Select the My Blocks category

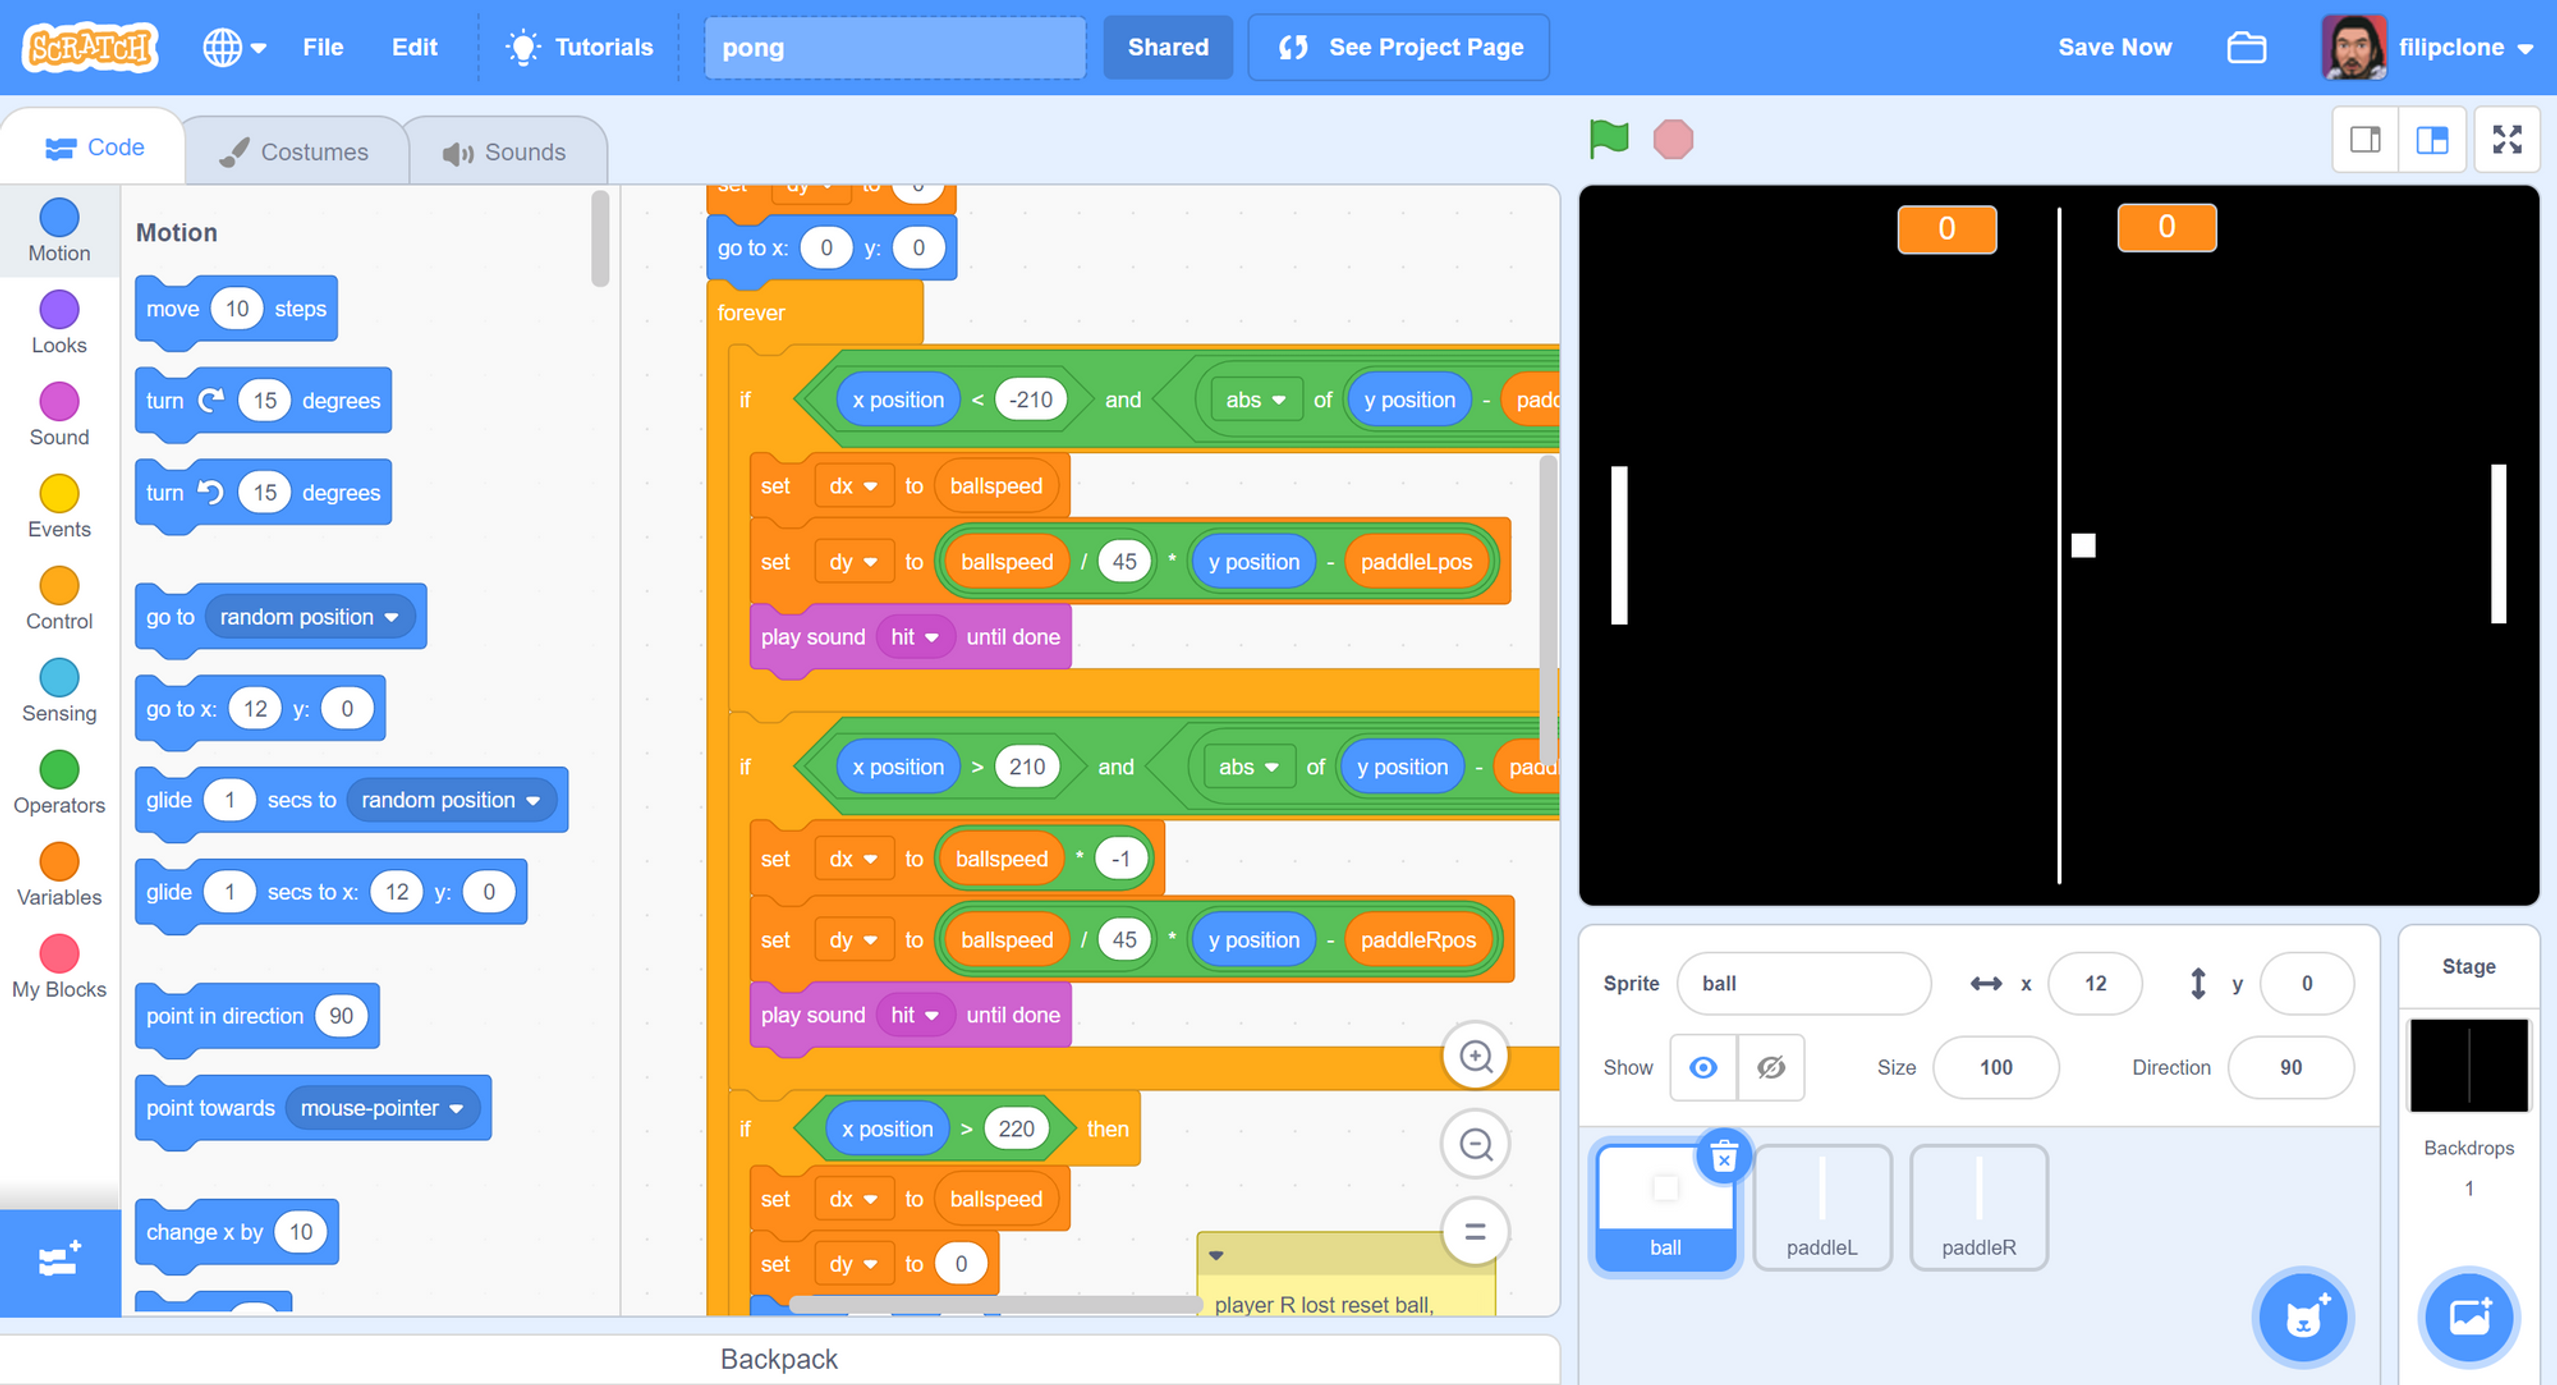[x=59, y=967]
